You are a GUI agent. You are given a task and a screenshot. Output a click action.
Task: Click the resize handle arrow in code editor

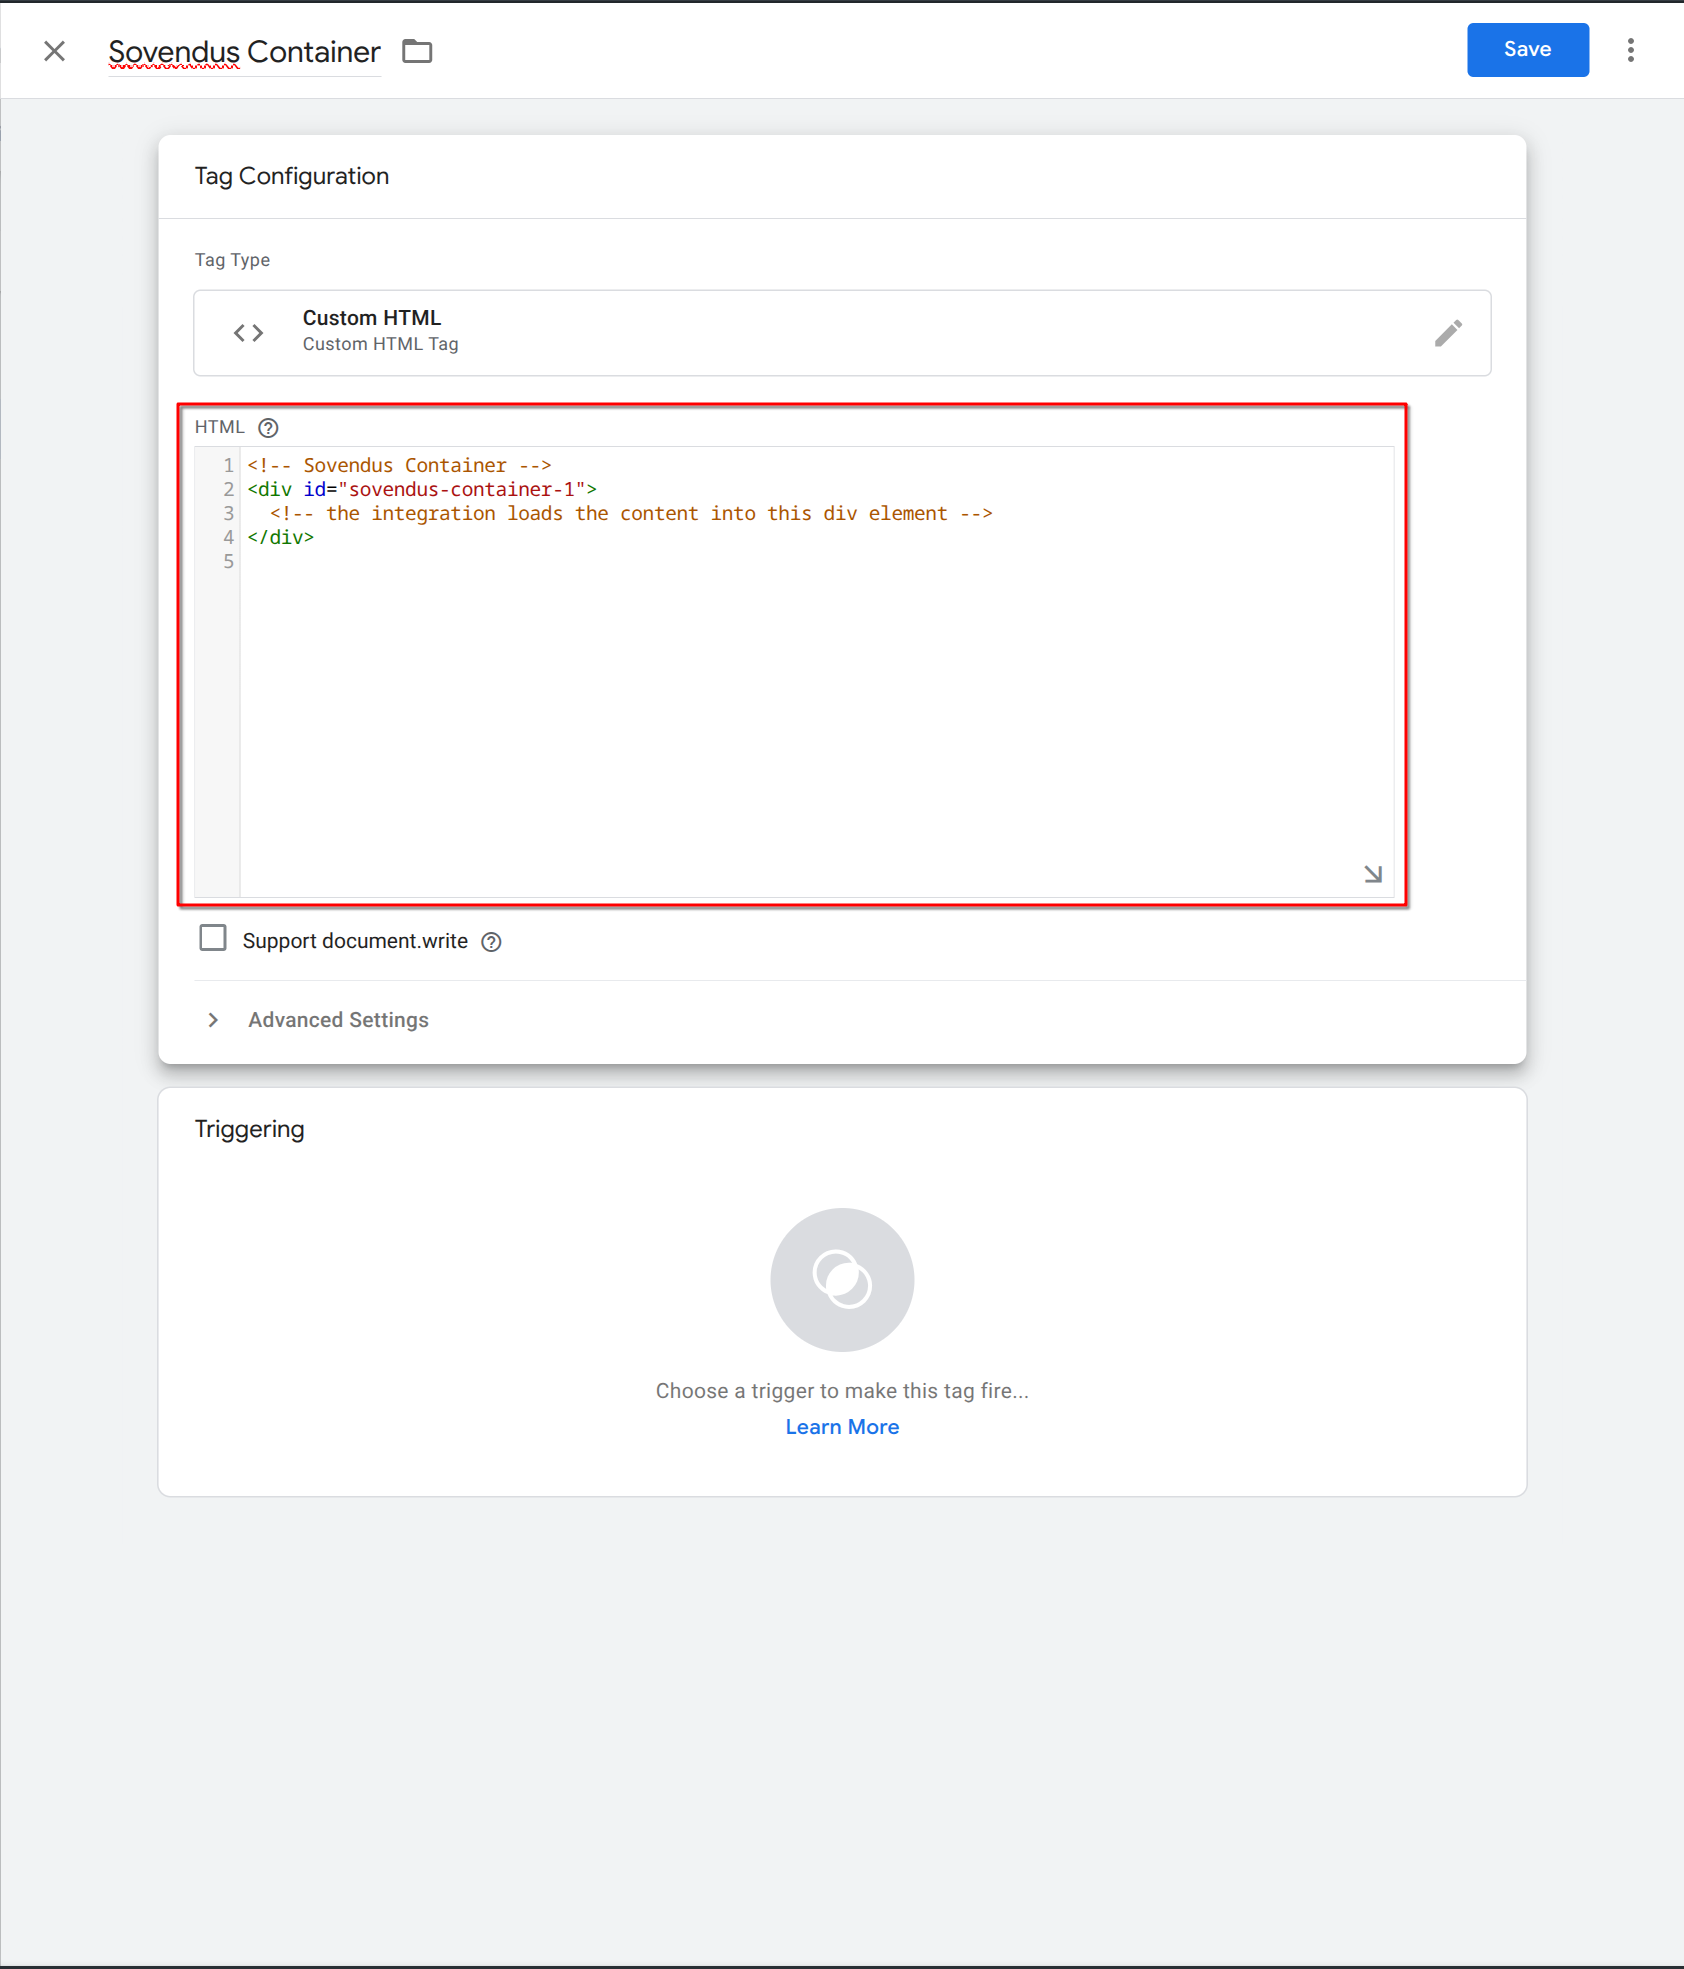[1373, 874]
